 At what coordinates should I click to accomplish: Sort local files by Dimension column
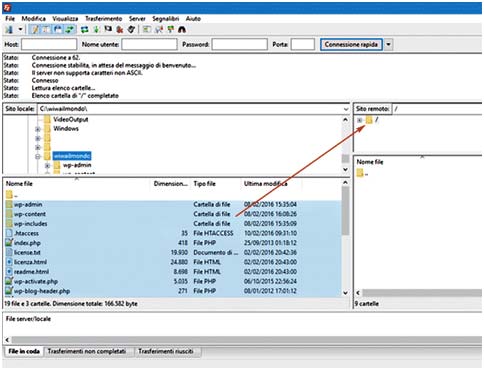click(x=171, y=184)
